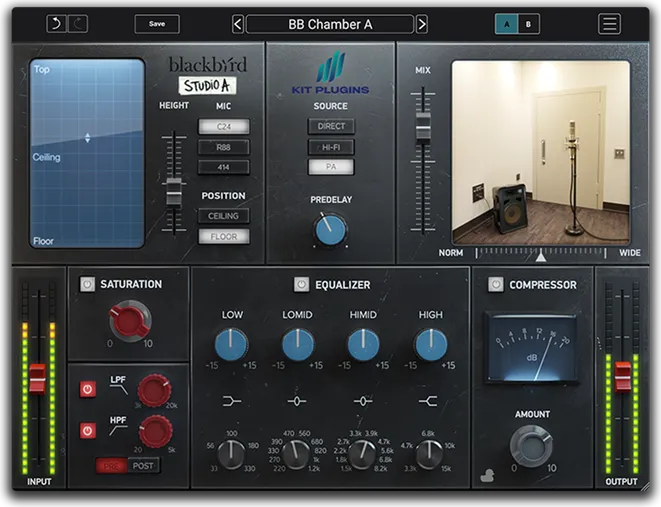
Task: Click the LOMID bell shape icon
Action: coord(297,402)
